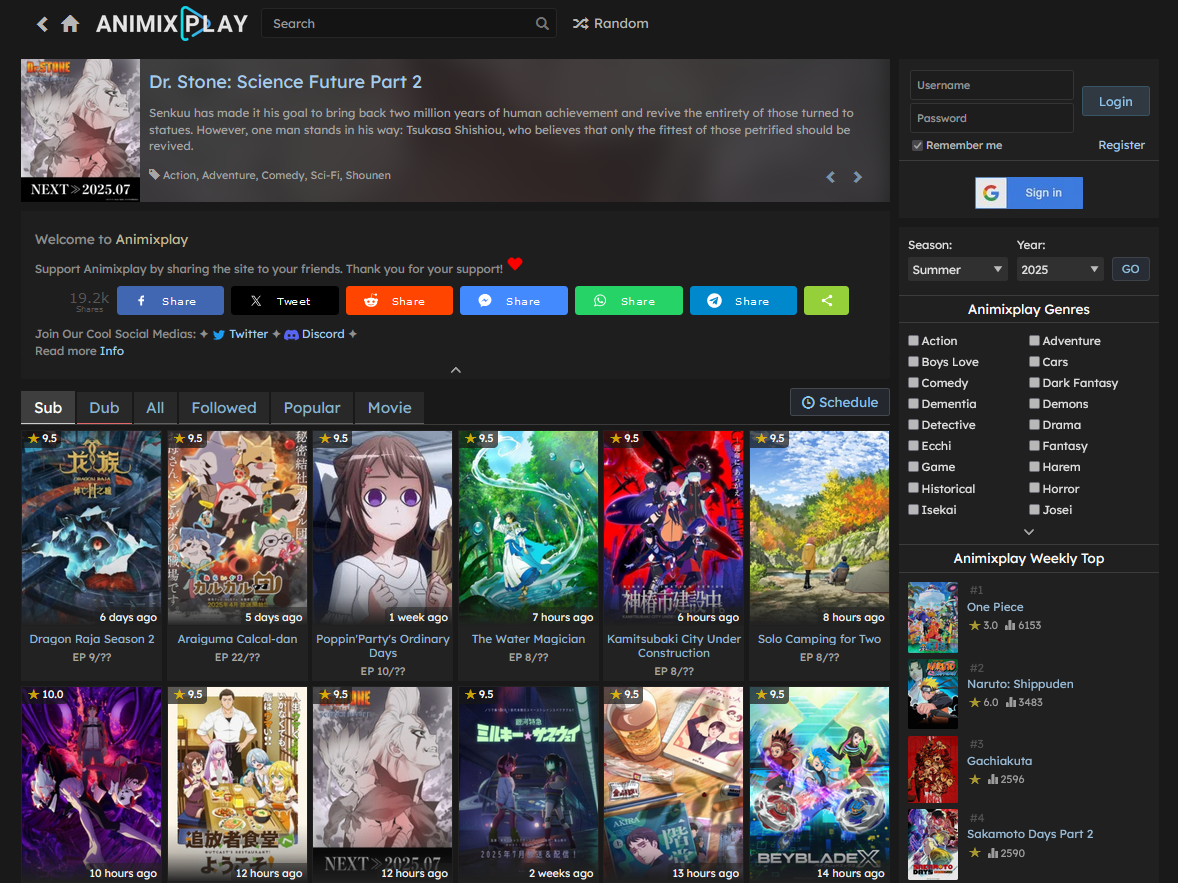Go back using the header arrow icon

click(42, 24)
